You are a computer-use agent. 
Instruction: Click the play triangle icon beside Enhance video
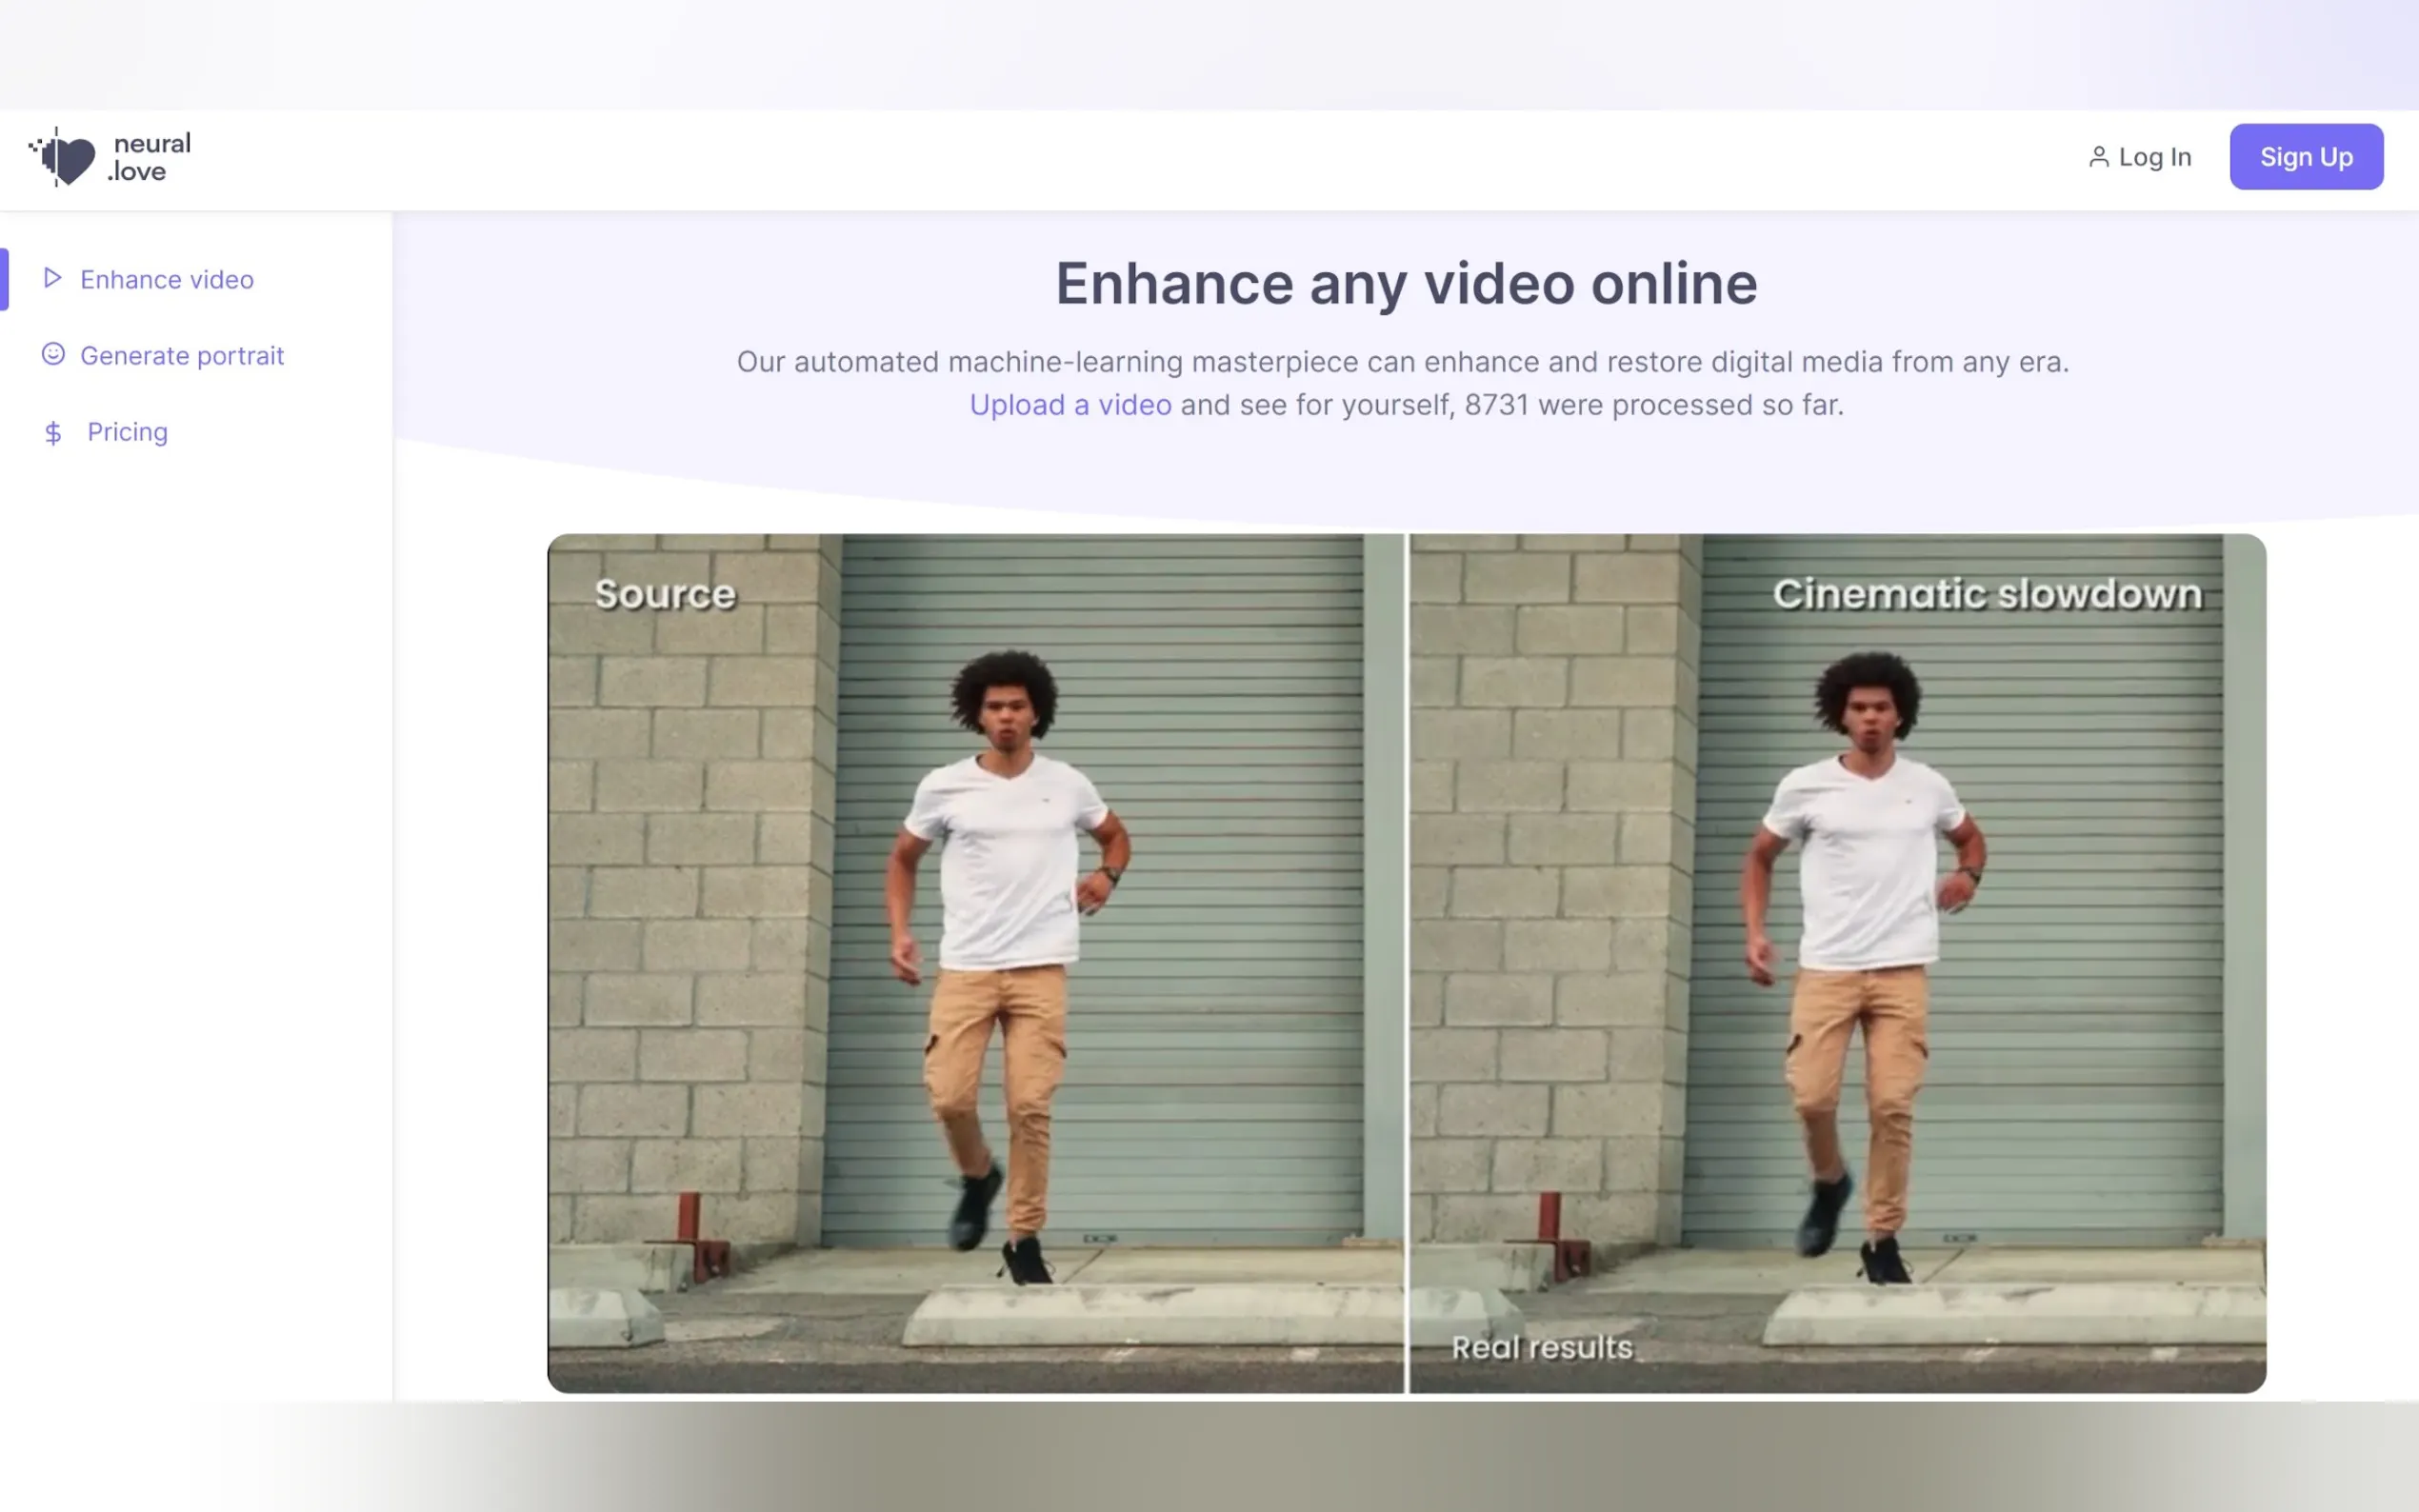pos(53,278)
